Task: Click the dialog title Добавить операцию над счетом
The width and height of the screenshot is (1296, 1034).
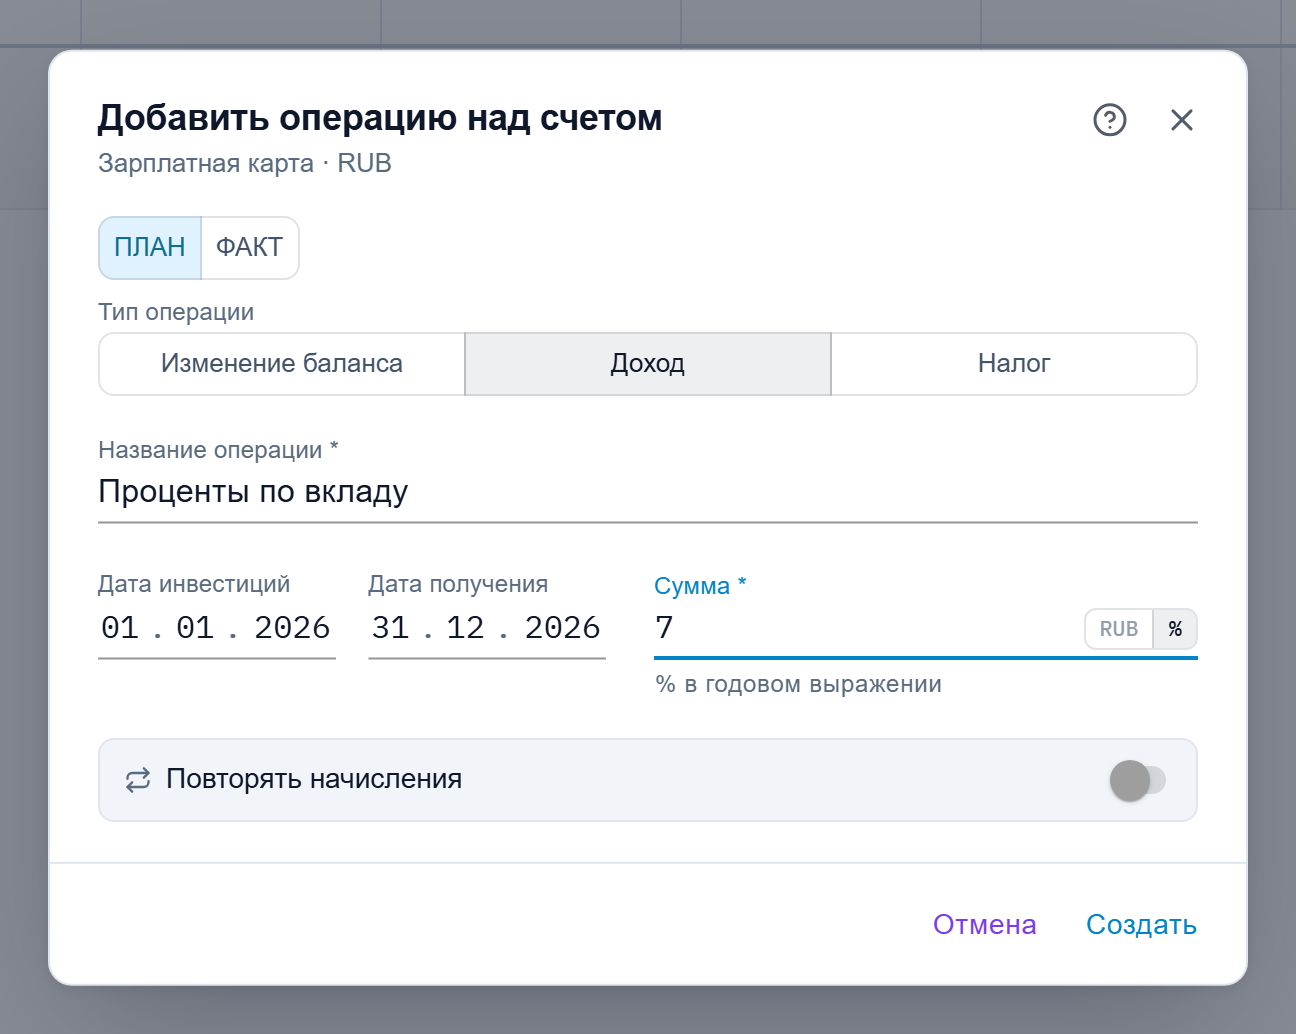Action: tap(380, 118)
